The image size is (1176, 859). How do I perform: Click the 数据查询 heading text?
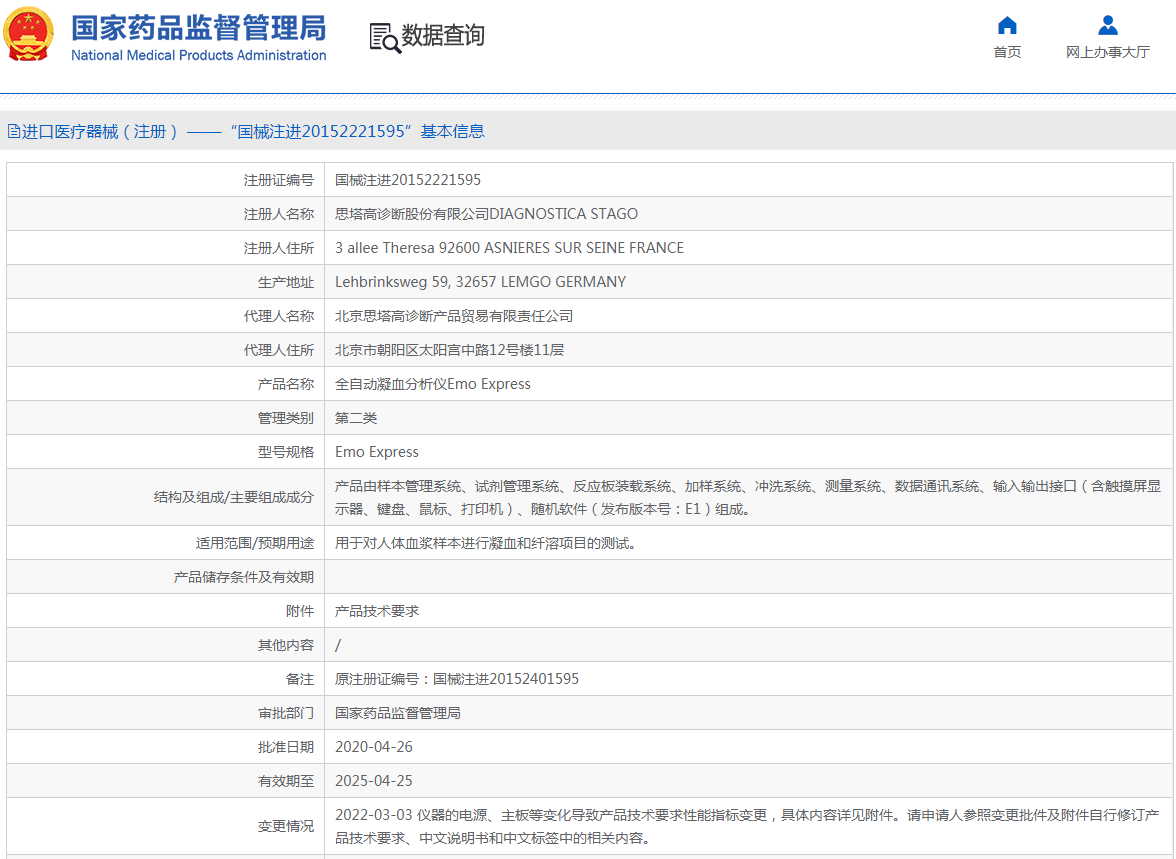(x=443, y=36)
